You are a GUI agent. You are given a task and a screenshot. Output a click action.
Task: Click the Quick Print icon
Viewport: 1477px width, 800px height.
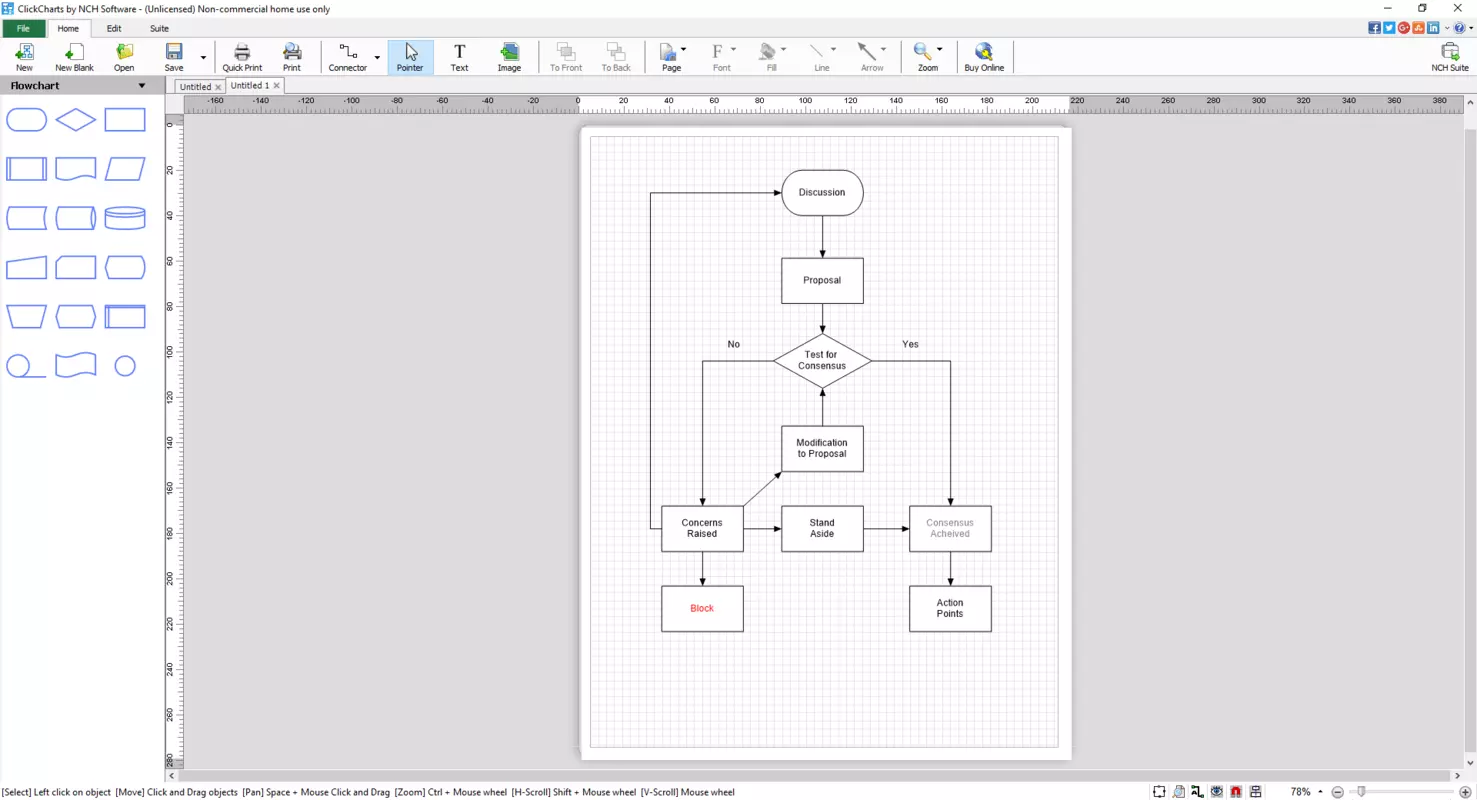[242, 57]
